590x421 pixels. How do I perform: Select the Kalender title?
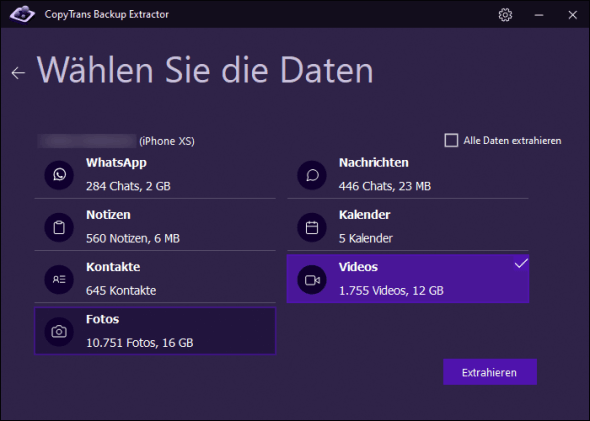coord(364,215)
